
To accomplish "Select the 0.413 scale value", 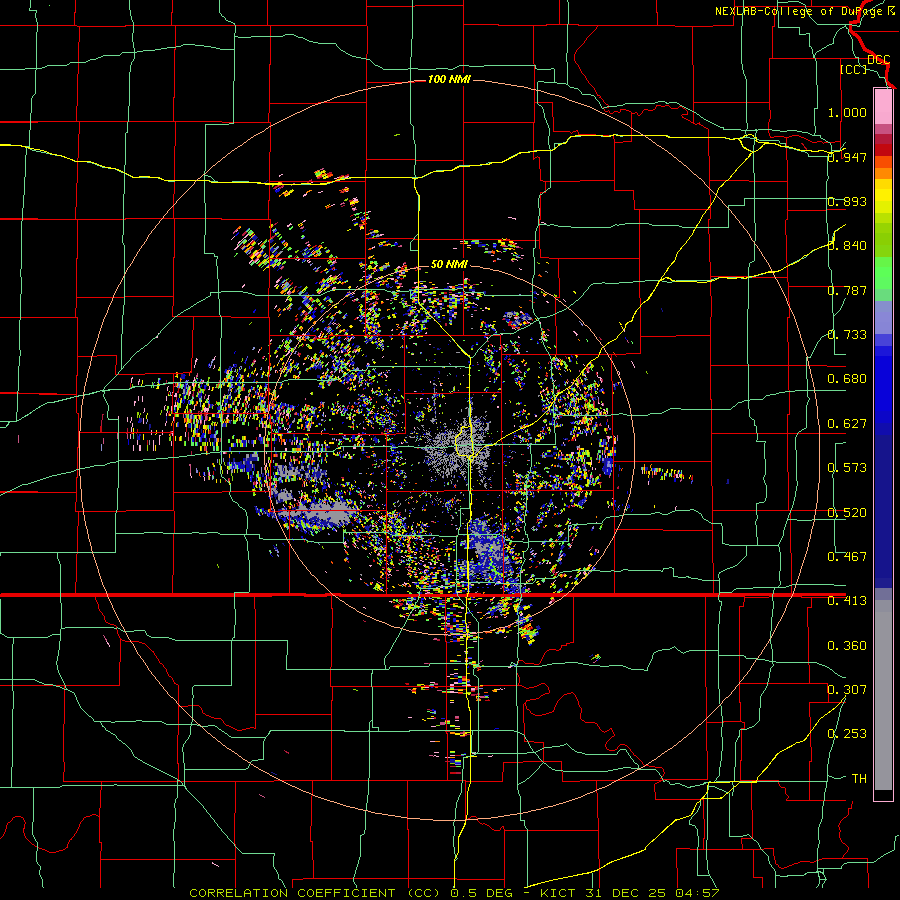I will (x=847, y=601).
